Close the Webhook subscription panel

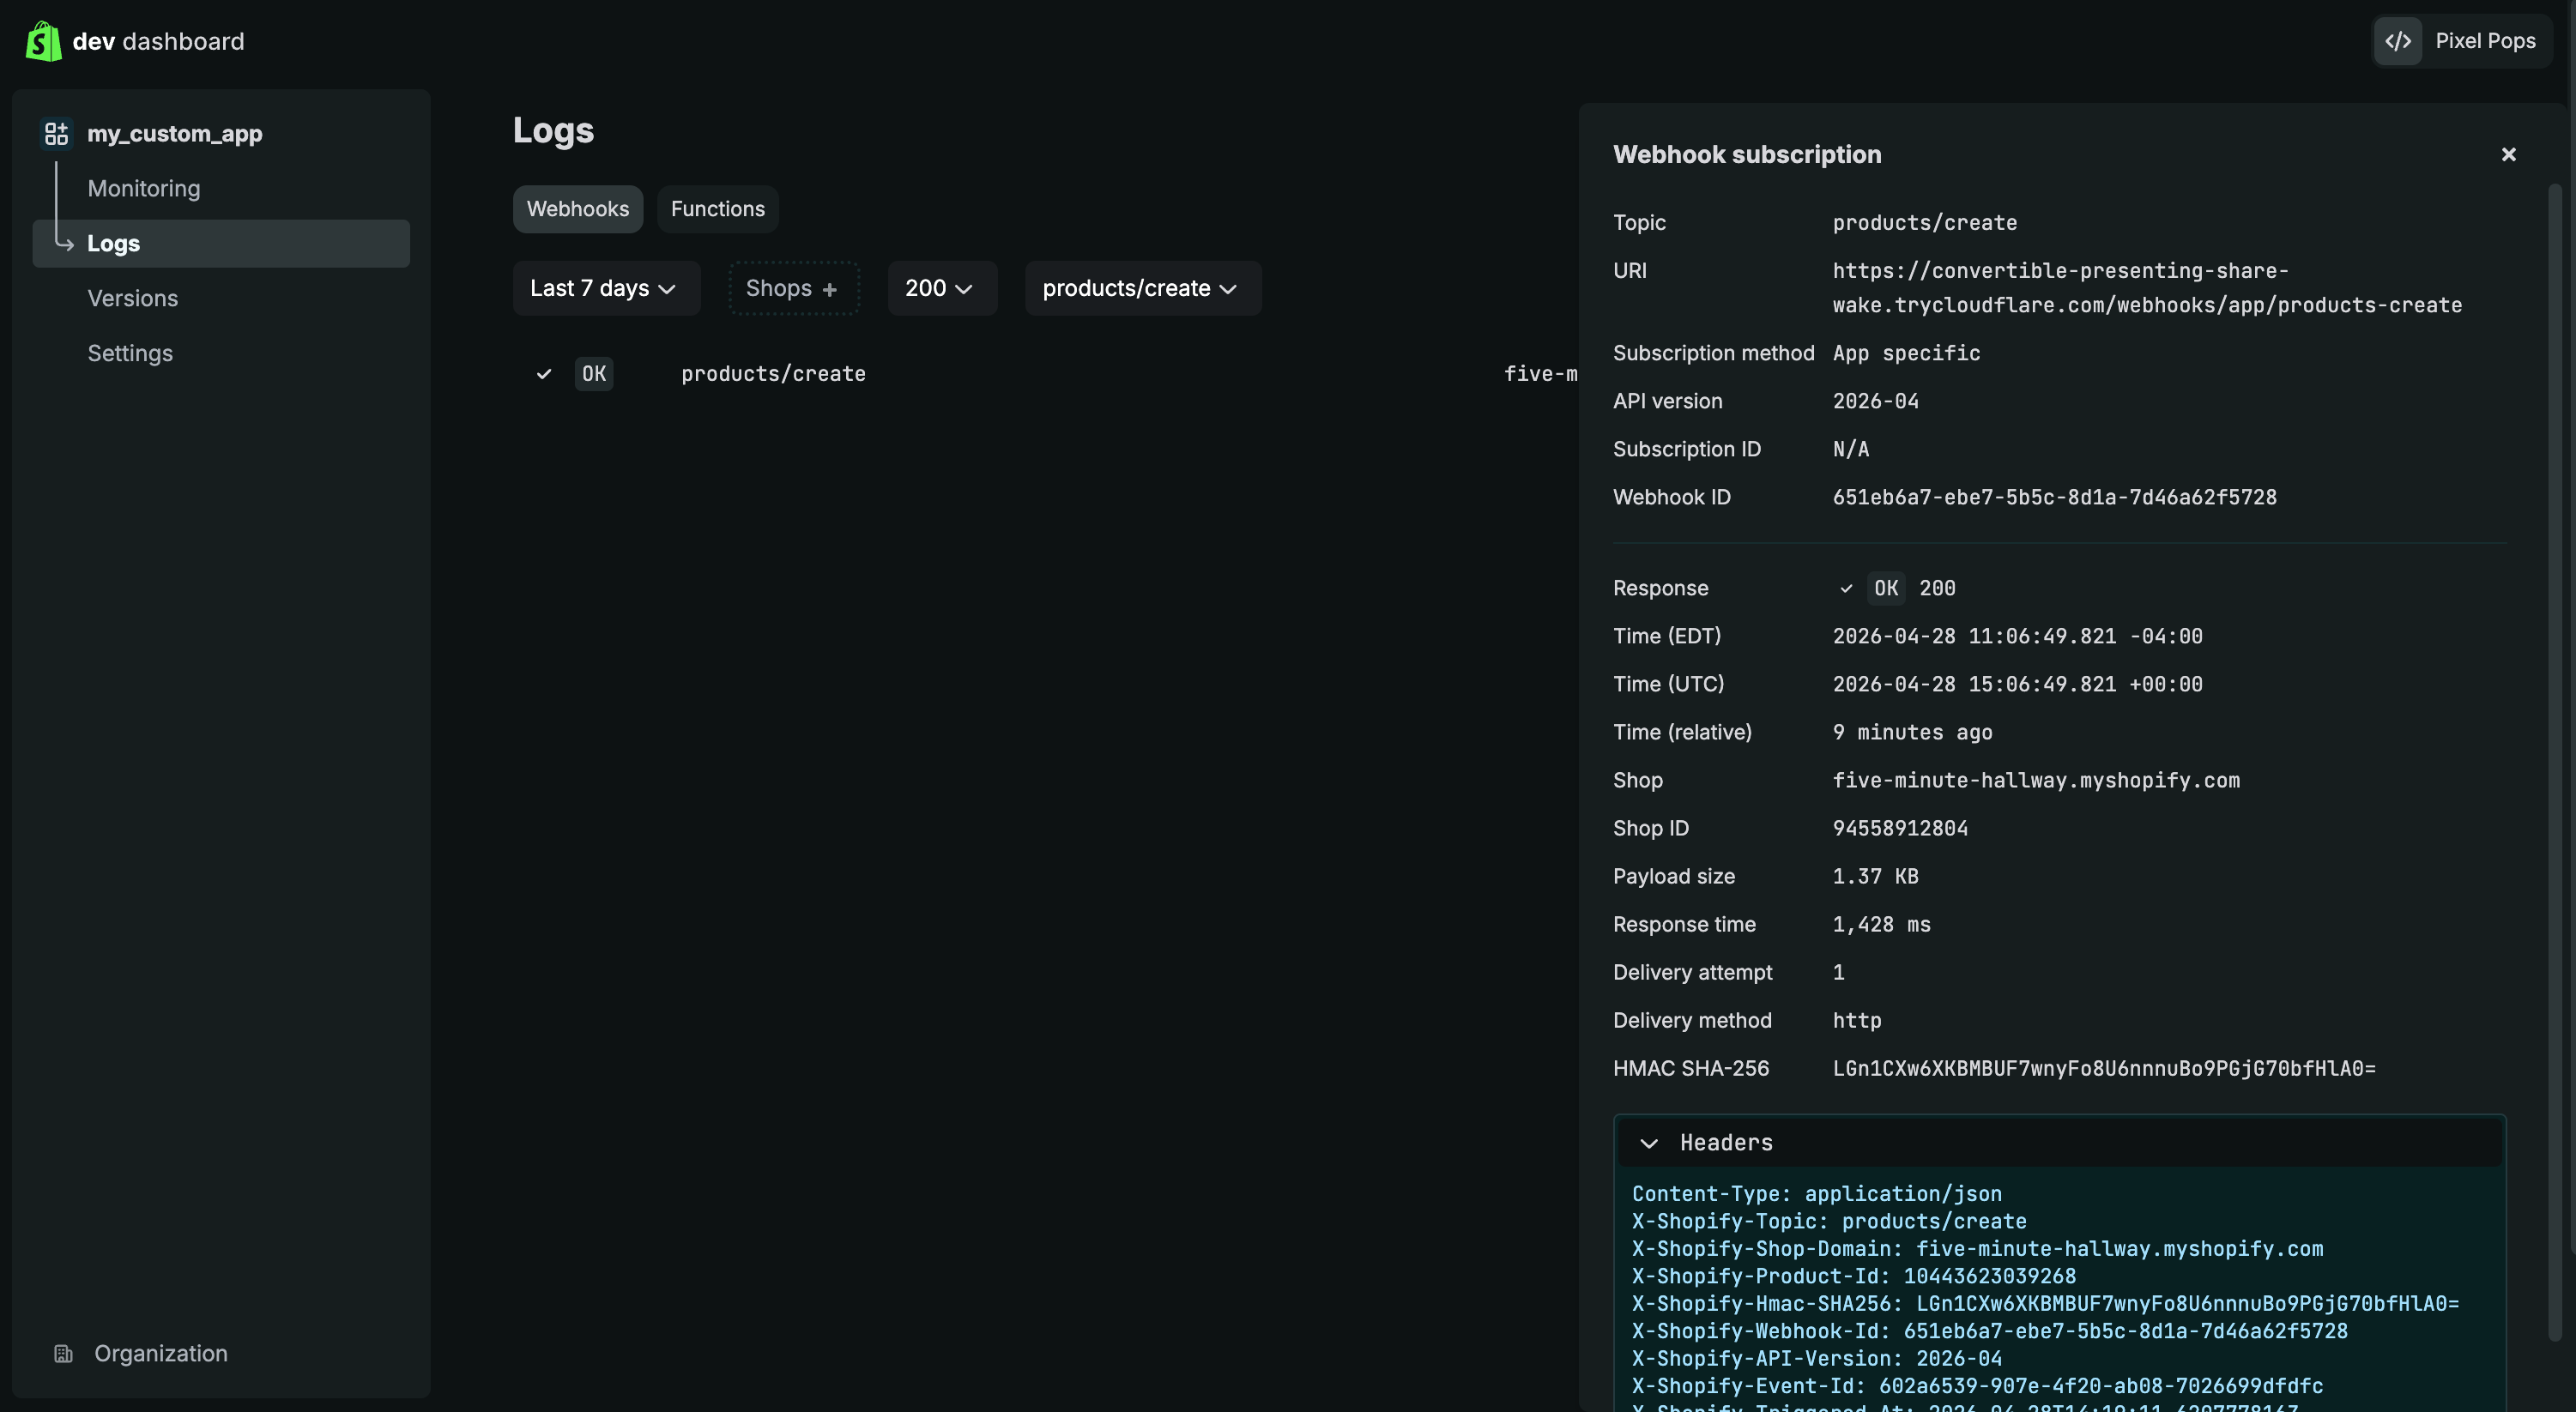point(2508,154)
